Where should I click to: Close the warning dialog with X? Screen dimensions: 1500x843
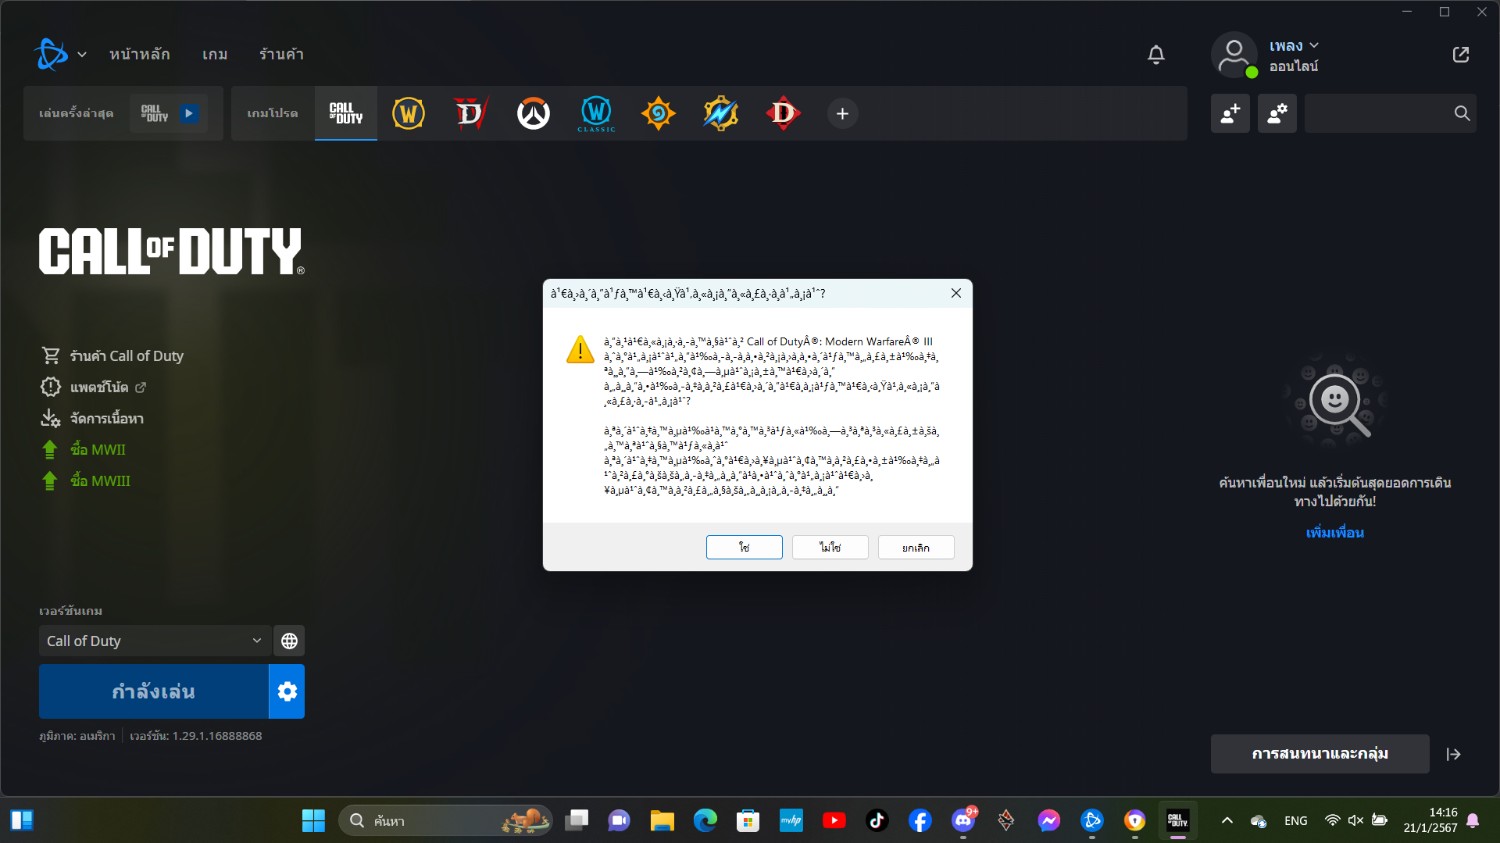pyautogui.click(x=956, y=293)
